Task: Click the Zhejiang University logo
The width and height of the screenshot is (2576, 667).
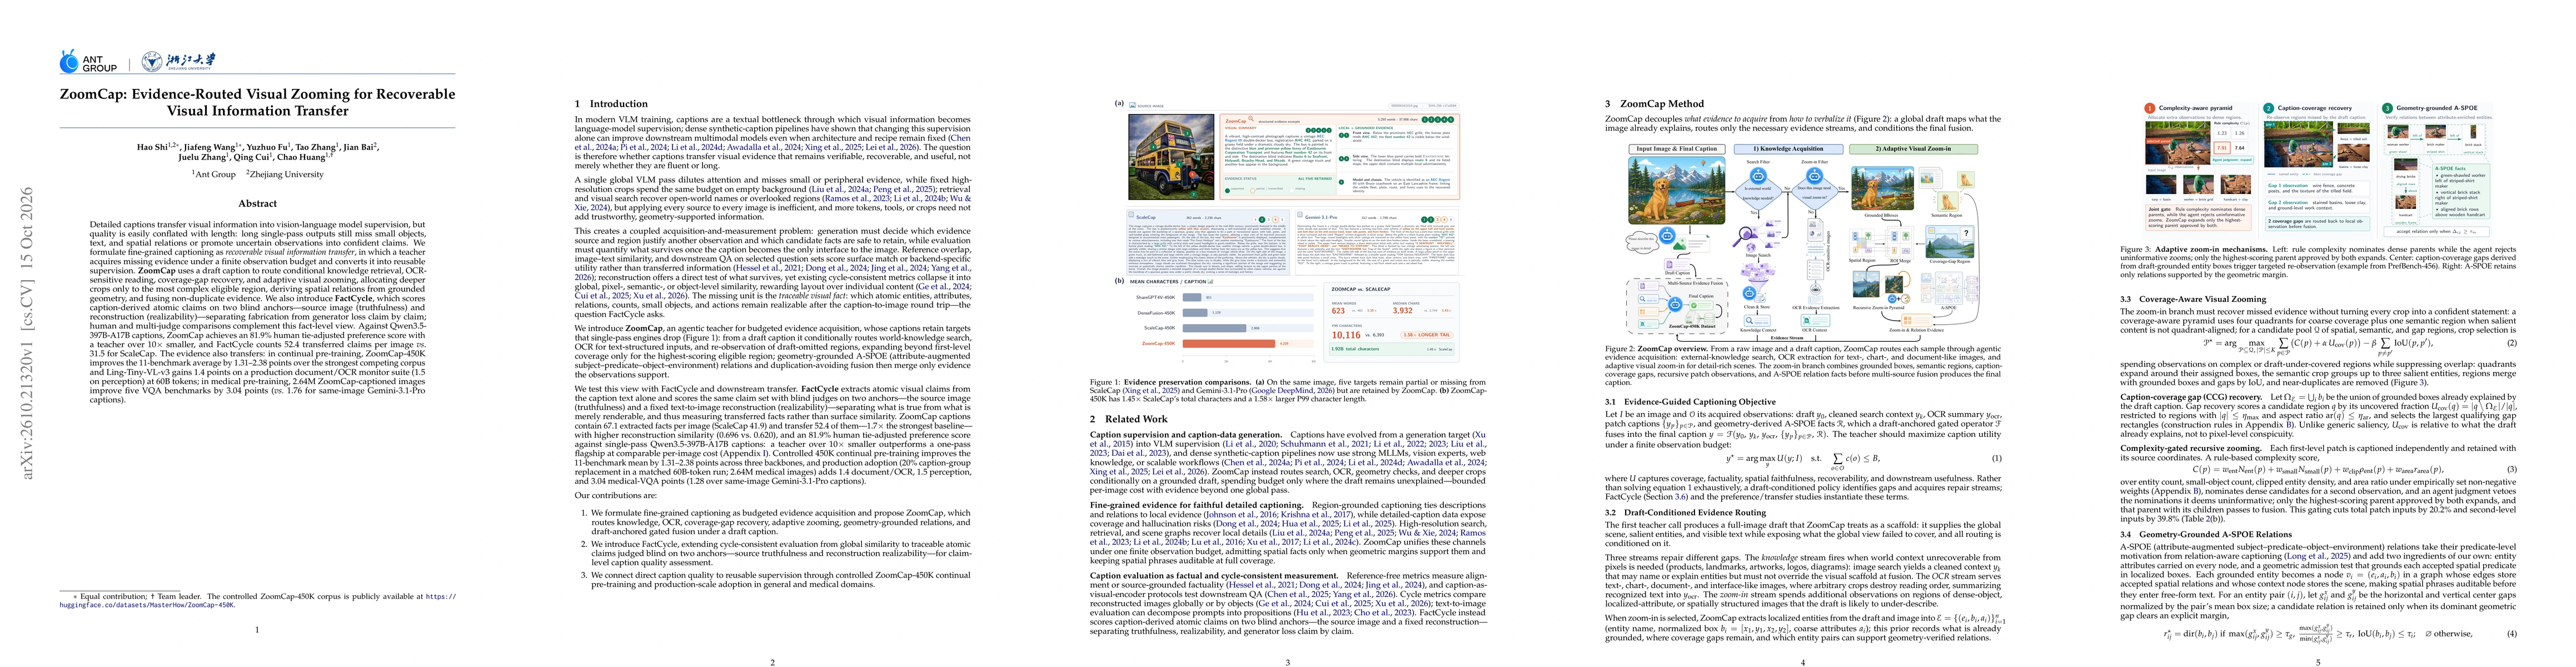Action: point(178,62)
